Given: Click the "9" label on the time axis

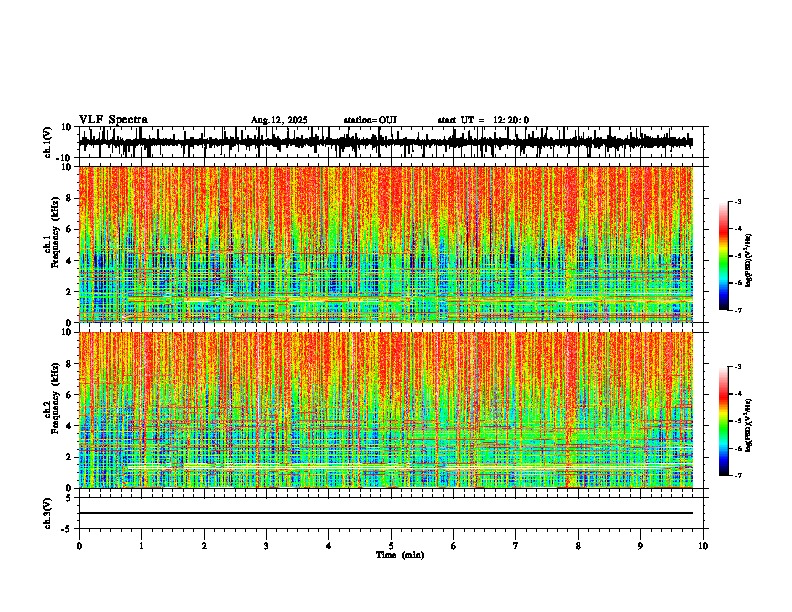Looking at the screenshot, I should pos(640,546).
